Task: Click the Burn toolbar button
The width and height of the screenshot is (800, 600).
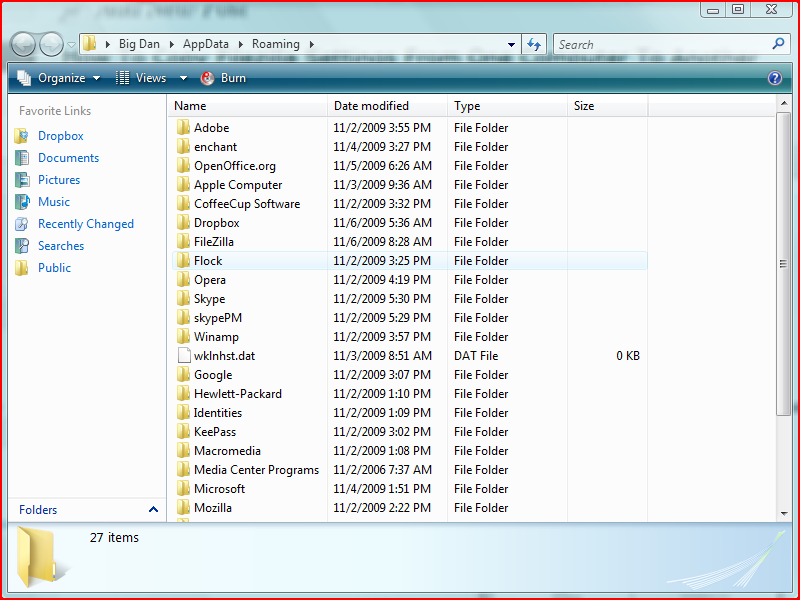Action: point(223,78)
